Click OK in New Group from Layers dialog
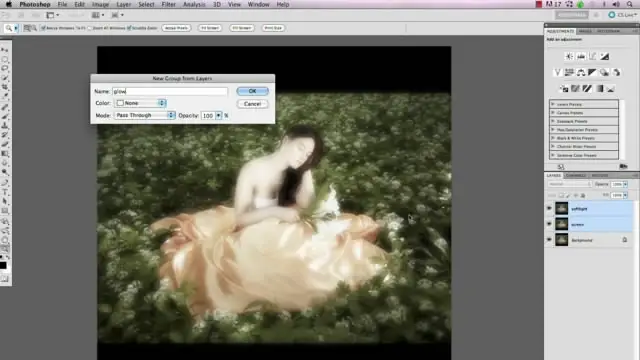This screenshot has height=360, width=640. [x=252, y=91]
